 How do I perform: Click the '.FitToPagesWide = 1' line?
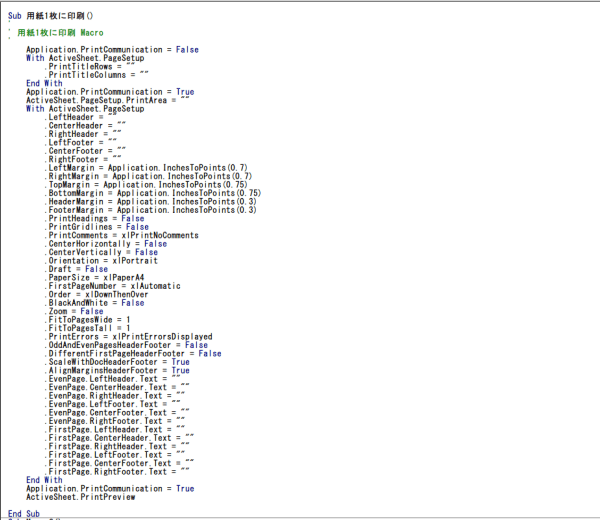pyautogui.click(x=88, y=319)
